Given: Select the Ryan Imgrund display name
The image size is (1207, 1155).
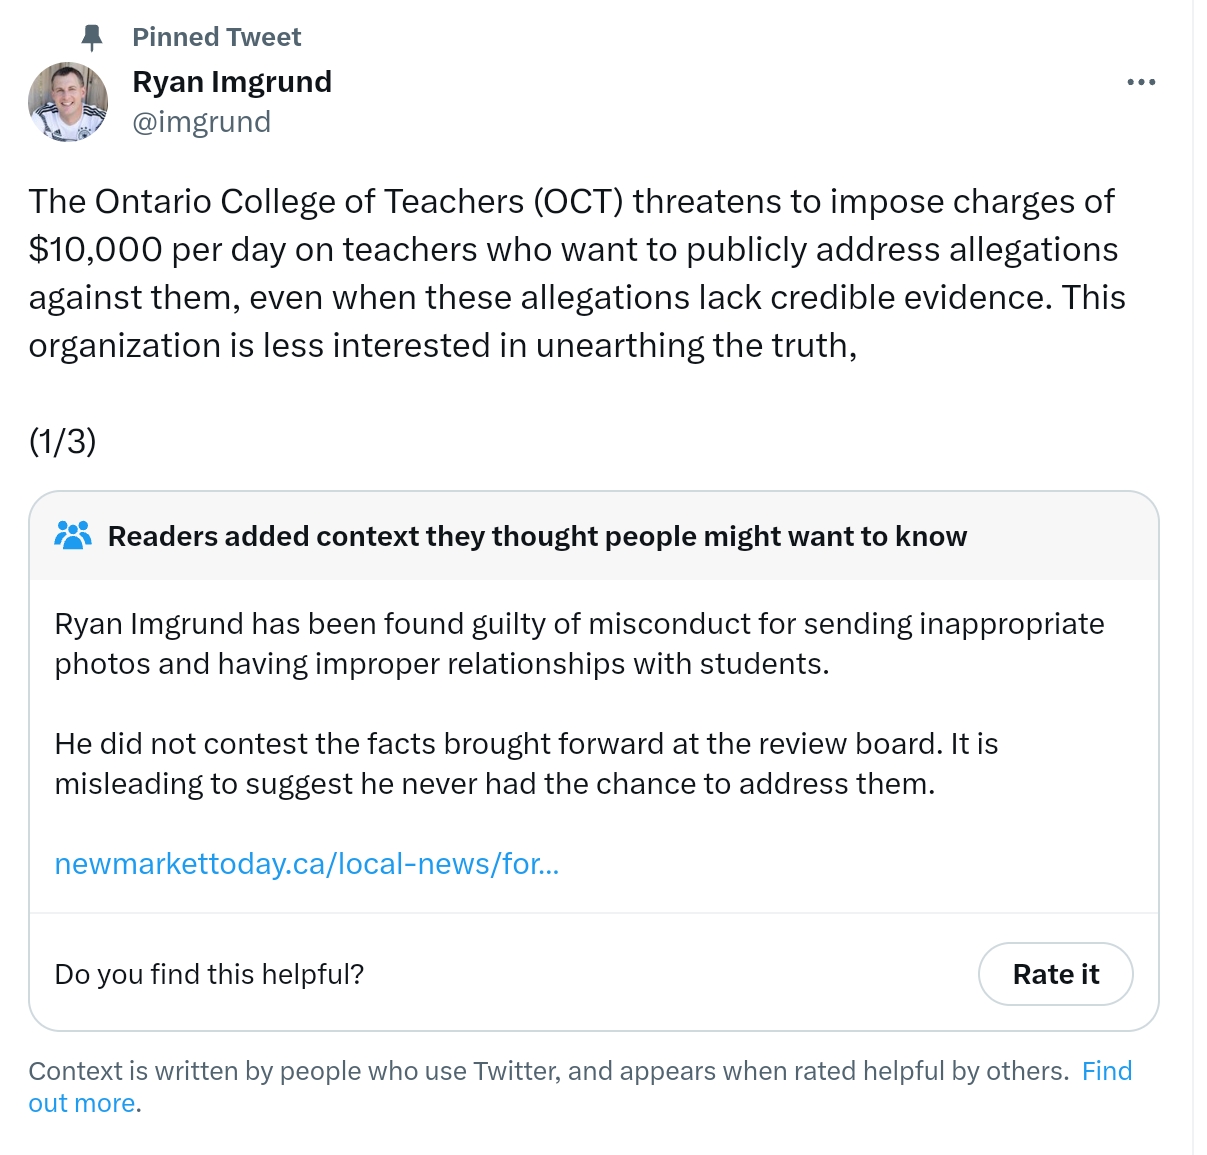Looking at the screenshot, I should [x=232, y=82].
